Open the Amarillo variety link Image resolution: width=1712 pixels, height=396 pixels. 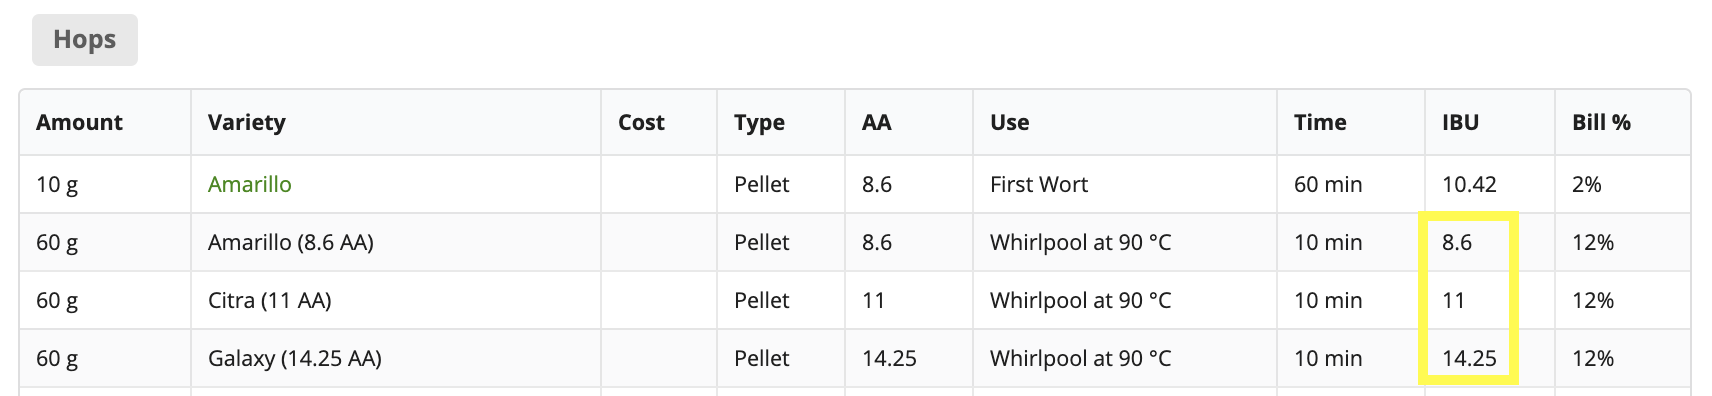click(x=250, y=184)
